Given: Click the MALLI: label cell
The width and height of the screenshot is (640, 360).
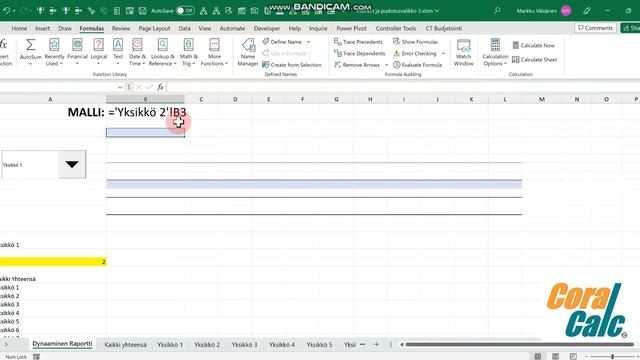Looking at the screenshot, I should tap(86, 112).
